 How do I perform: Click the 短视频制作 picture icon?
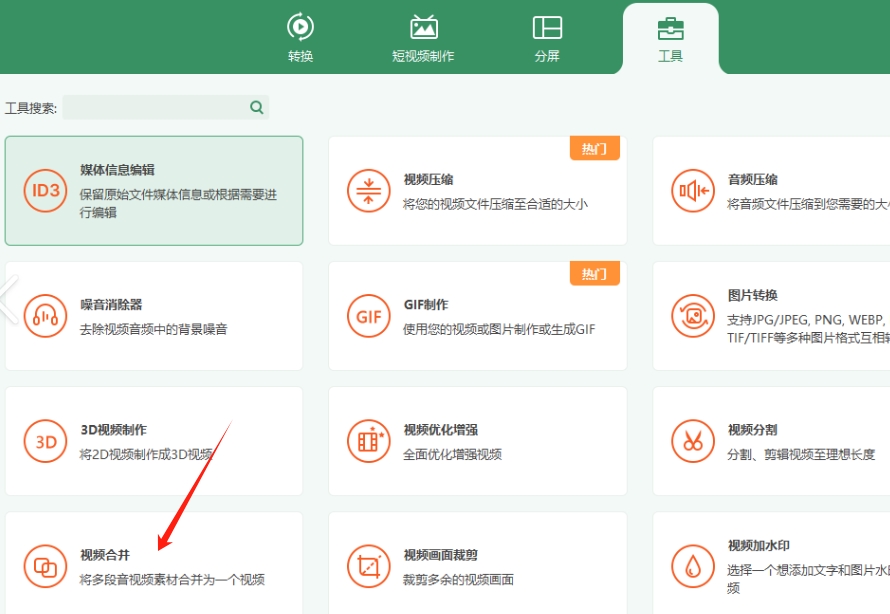[x=423, y=27]
